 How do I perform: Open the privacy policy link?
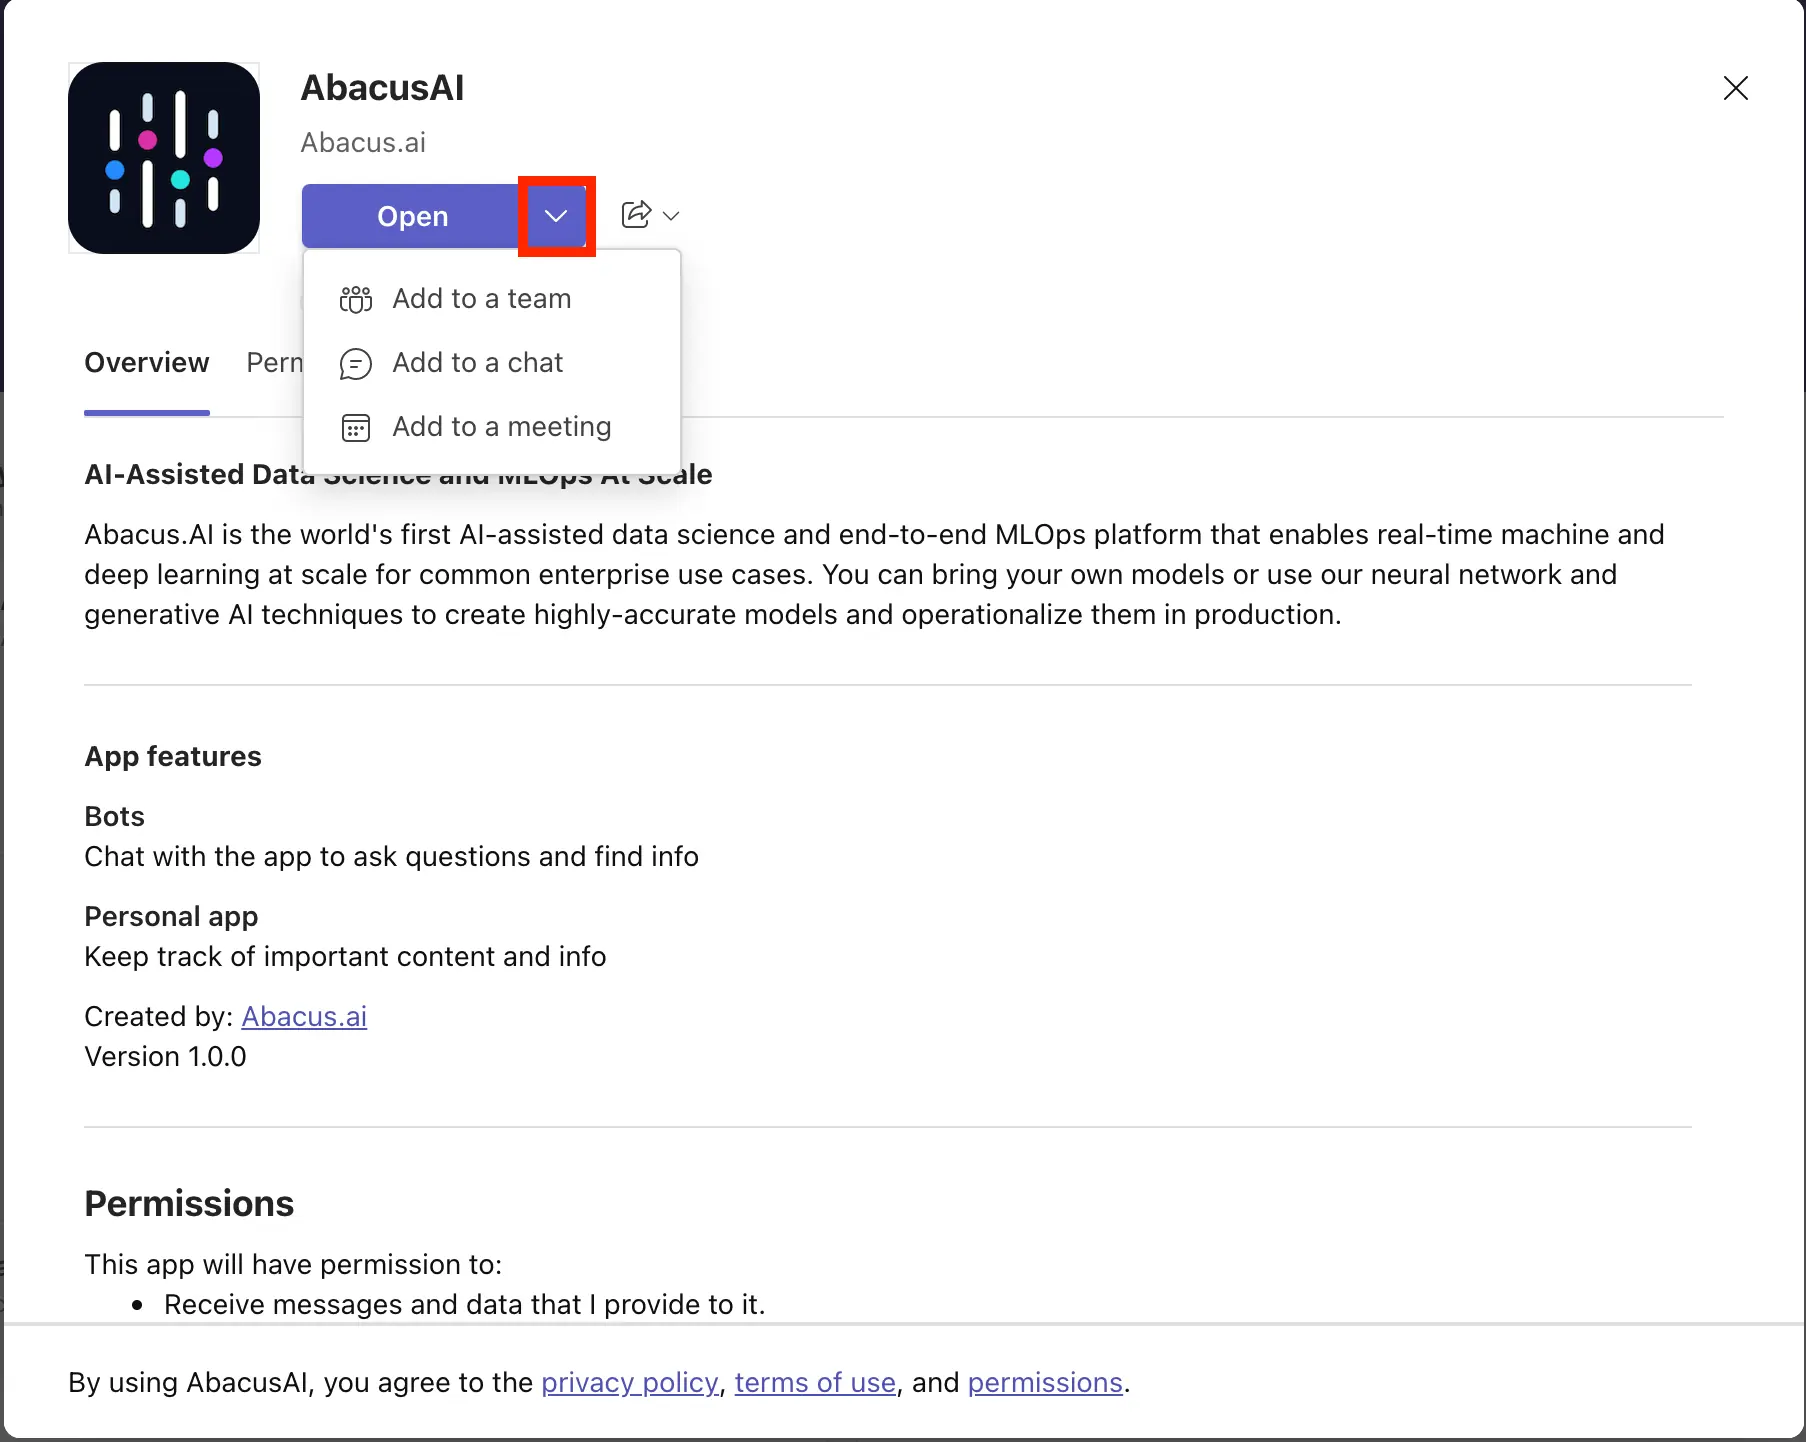630,1382
